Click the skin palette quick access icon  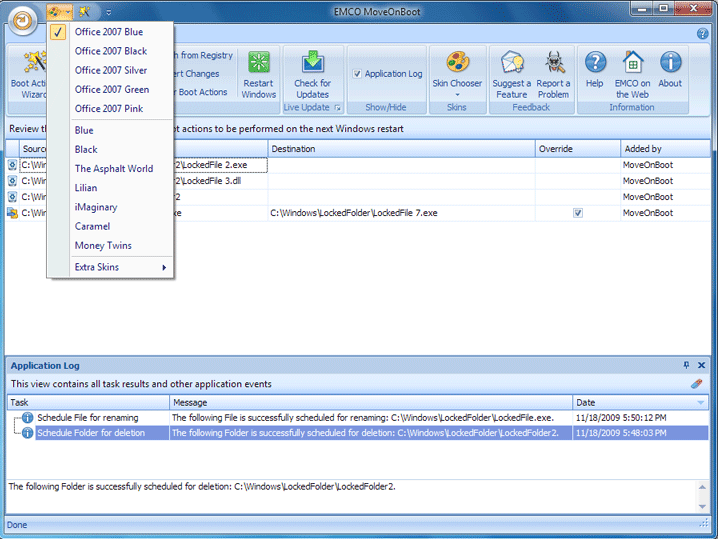click(x=54, y=12)
